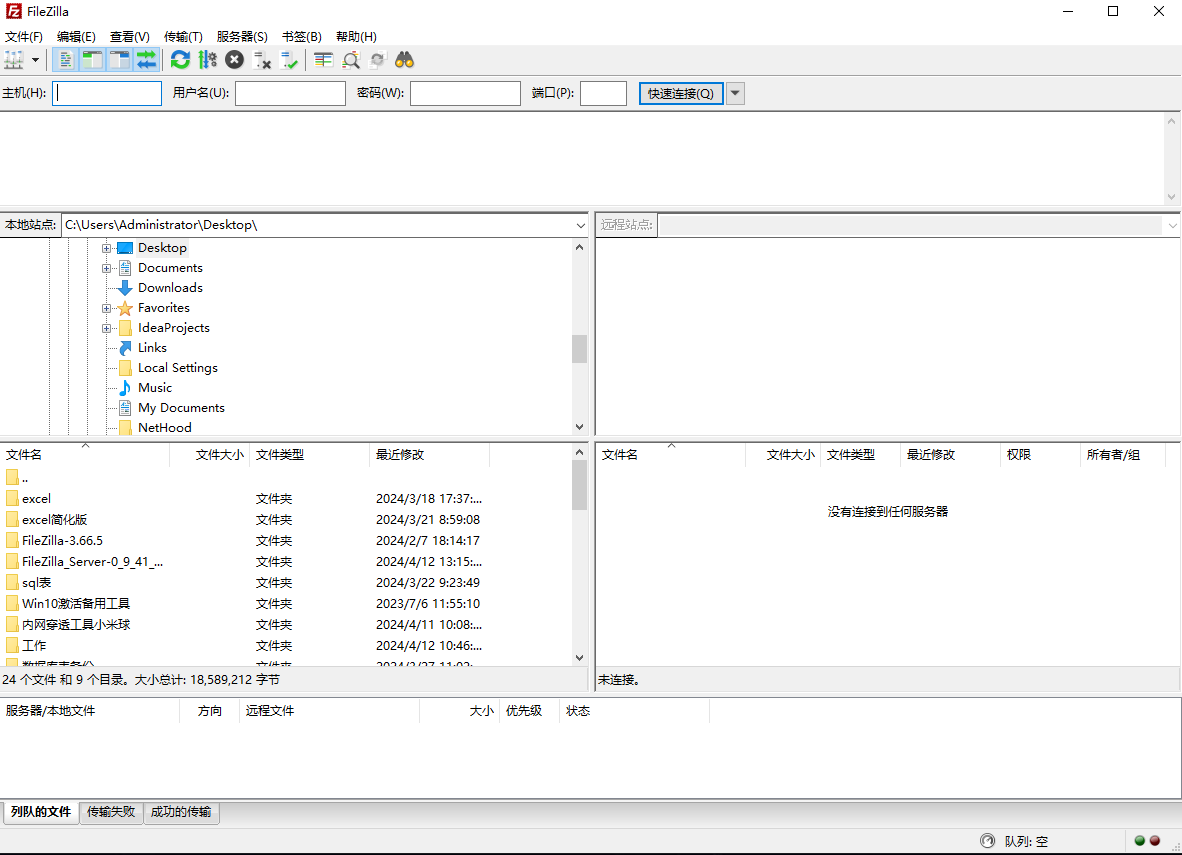Expand the Desktop tree node
Viewport: 1182px width, 855px height.
pyautogui.click(x=106, y=248)
